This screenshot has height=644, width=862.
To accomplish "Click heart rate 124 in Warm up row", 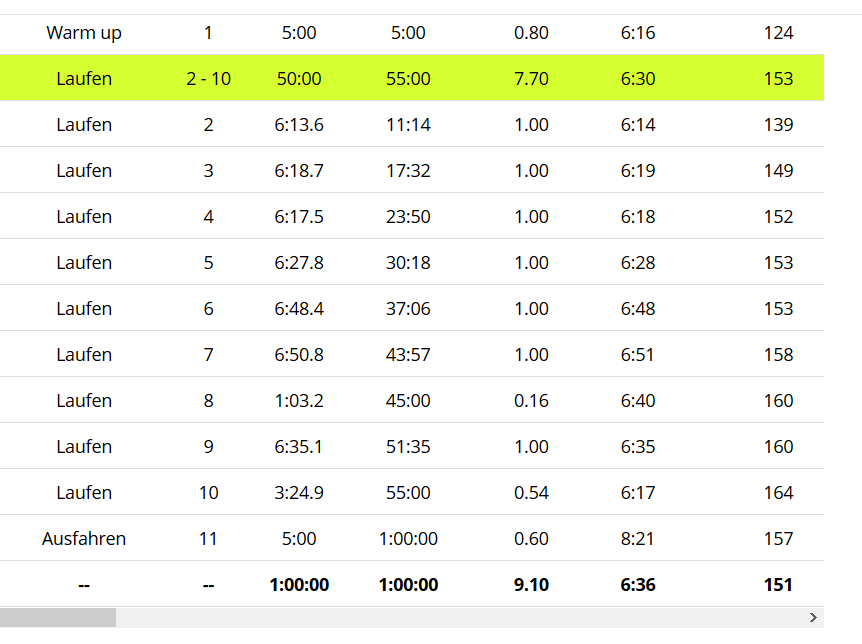I will point(778,33).
